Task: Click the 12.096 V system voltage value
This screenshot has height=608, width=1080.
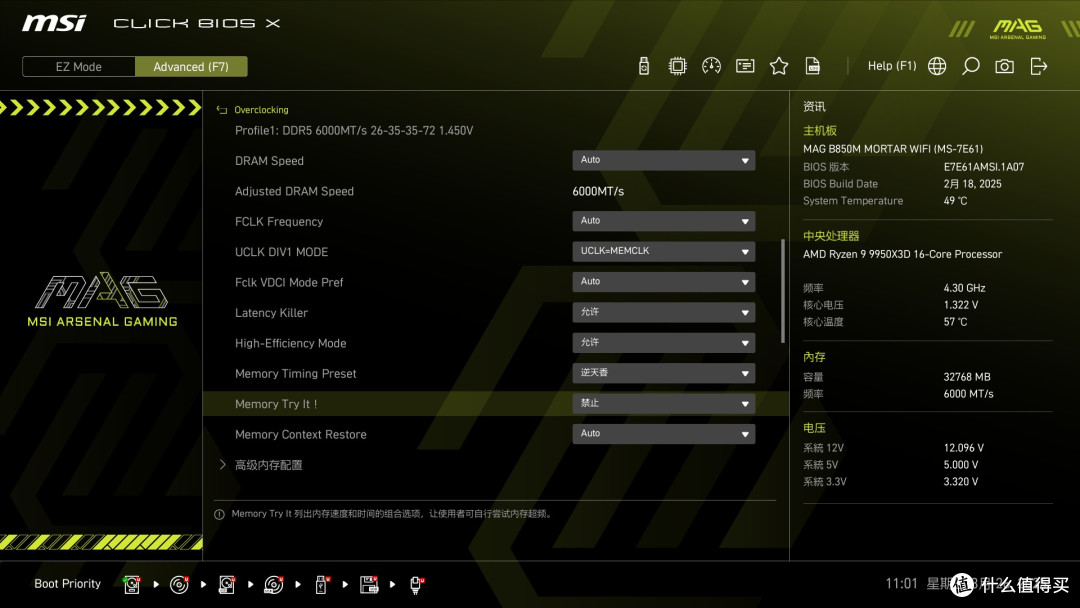Action: [x=964, y=448]
